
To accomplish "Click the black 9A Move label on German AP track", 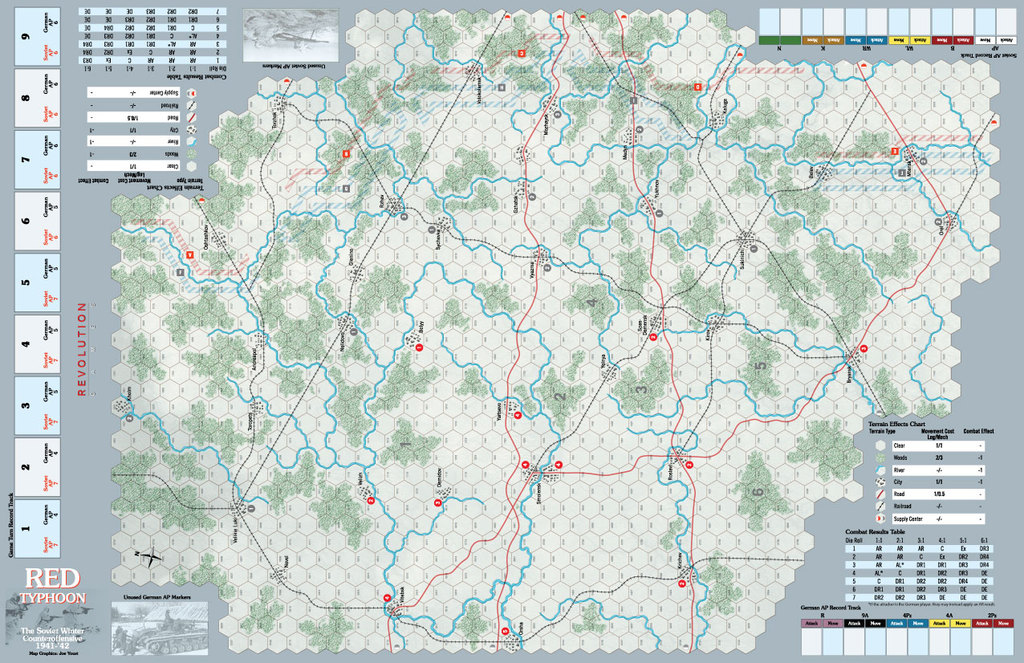I will coord(876,623).
